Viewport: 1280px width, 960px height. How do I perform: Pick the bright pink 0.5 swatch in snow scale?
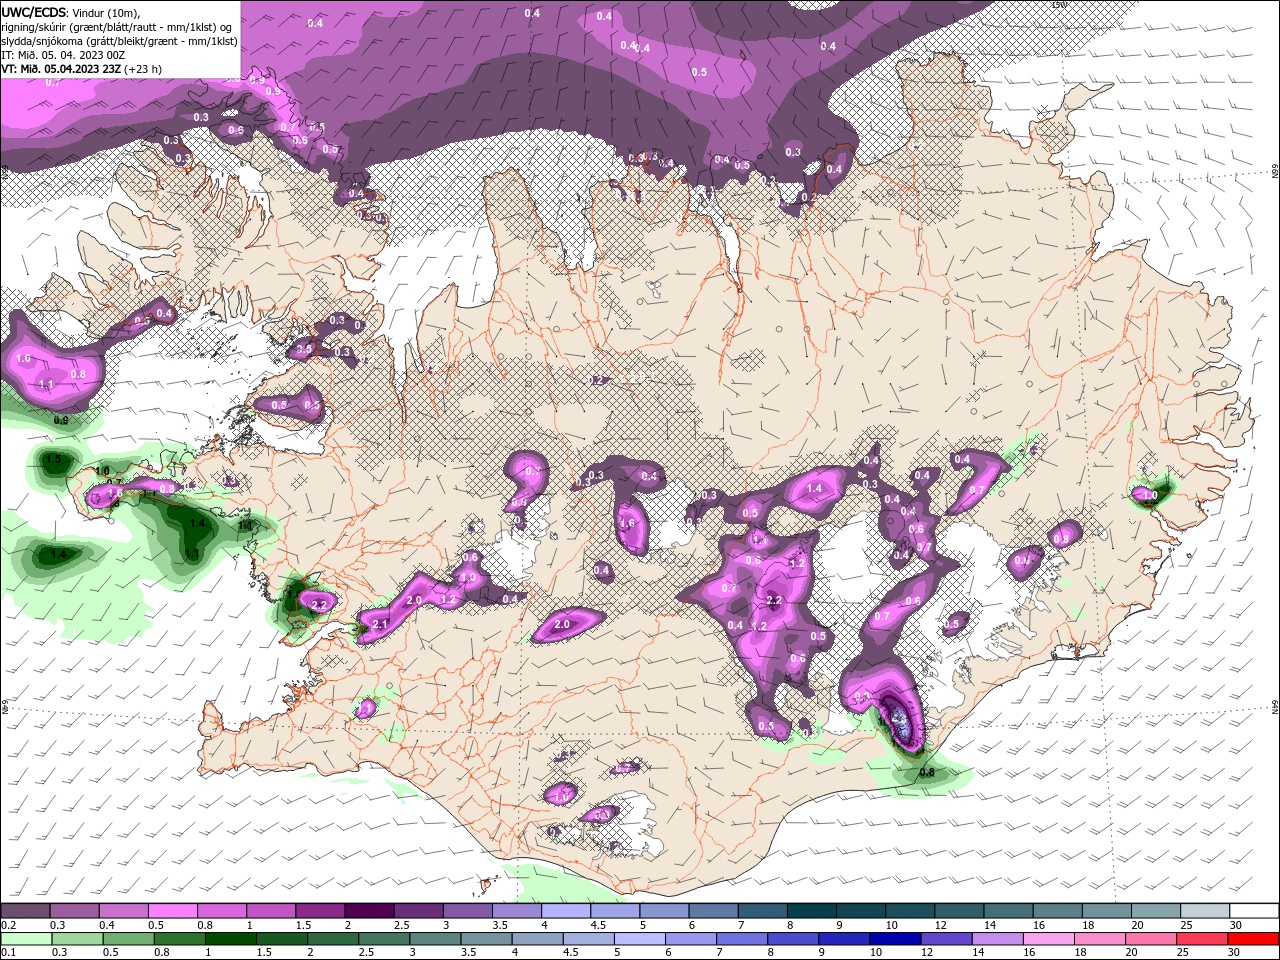click(x=172, y=911)
